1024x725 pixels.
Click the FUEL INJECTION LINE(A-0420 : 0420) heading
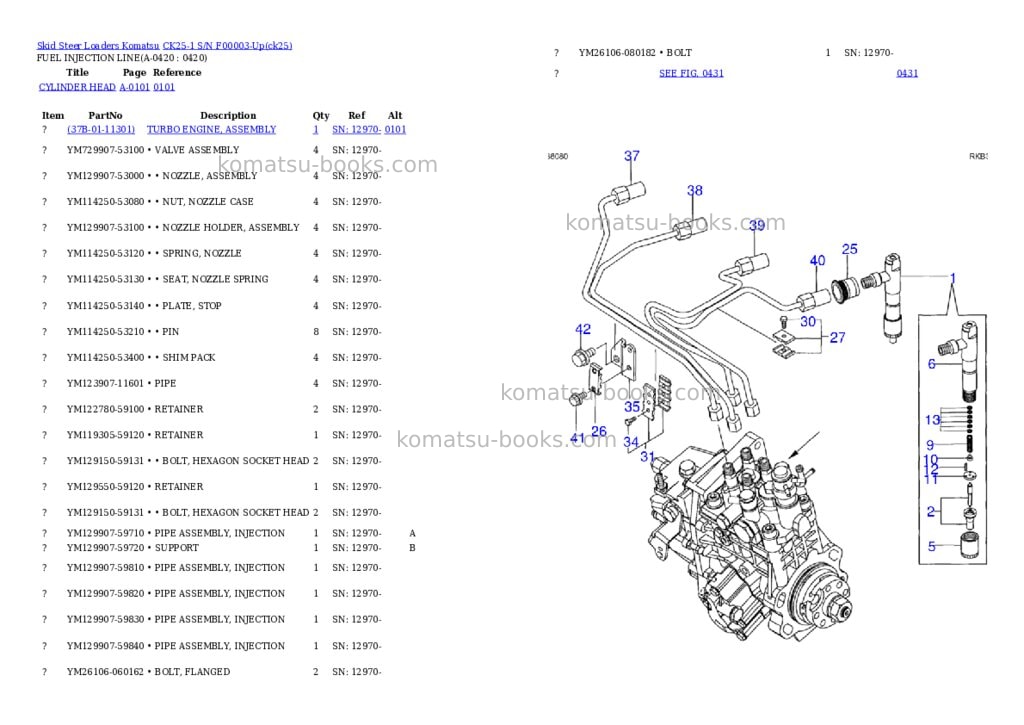pyautogui.click(x=122, y=58)
